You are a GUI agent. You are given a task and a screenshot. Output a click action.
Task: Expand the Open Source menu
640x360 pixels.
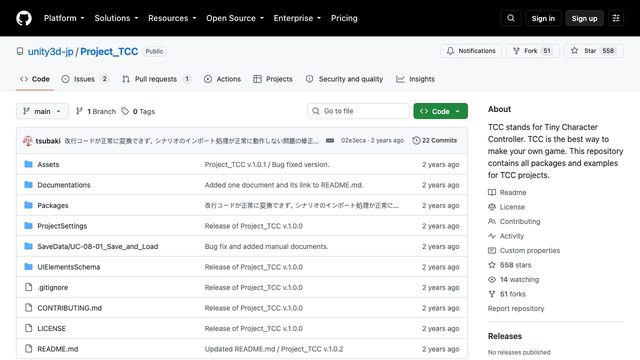(x=235, y=18)
